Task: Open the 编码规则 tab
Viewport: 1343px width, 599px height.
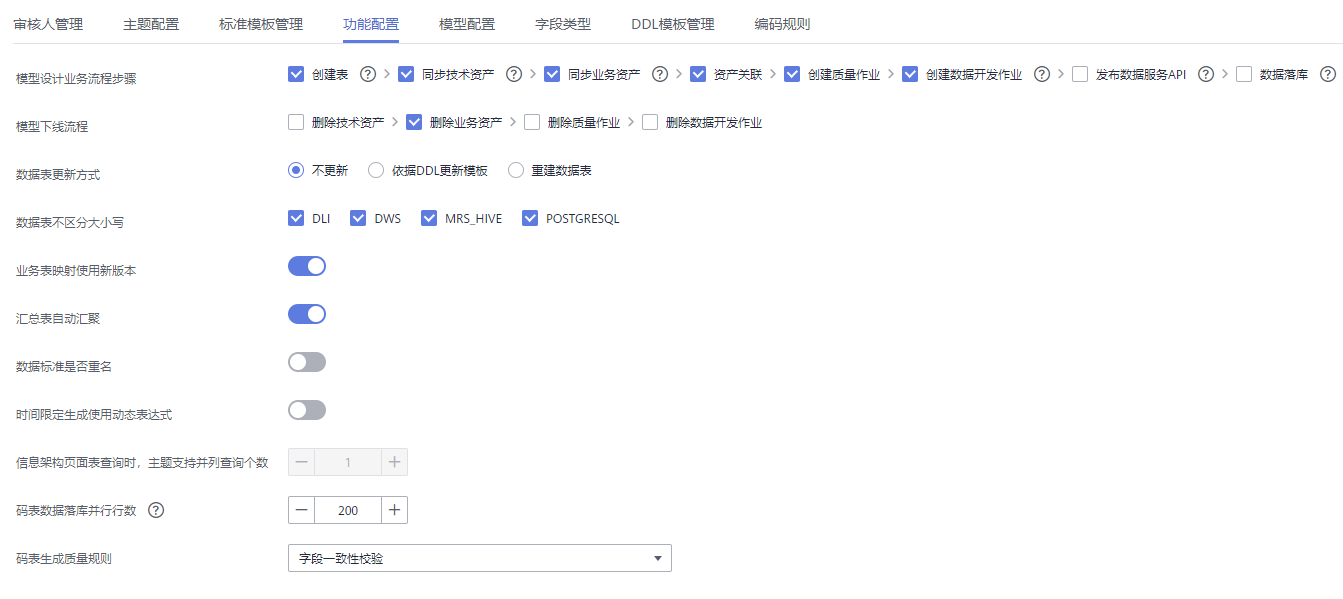Action: 782,24
